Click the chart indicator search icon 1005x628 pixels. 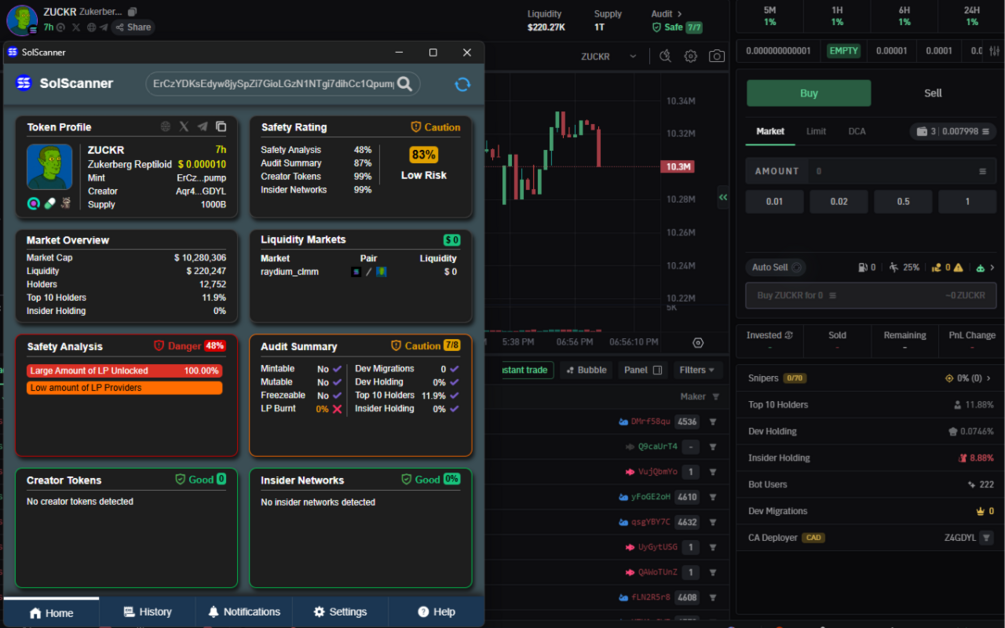(x=665, y=56)
